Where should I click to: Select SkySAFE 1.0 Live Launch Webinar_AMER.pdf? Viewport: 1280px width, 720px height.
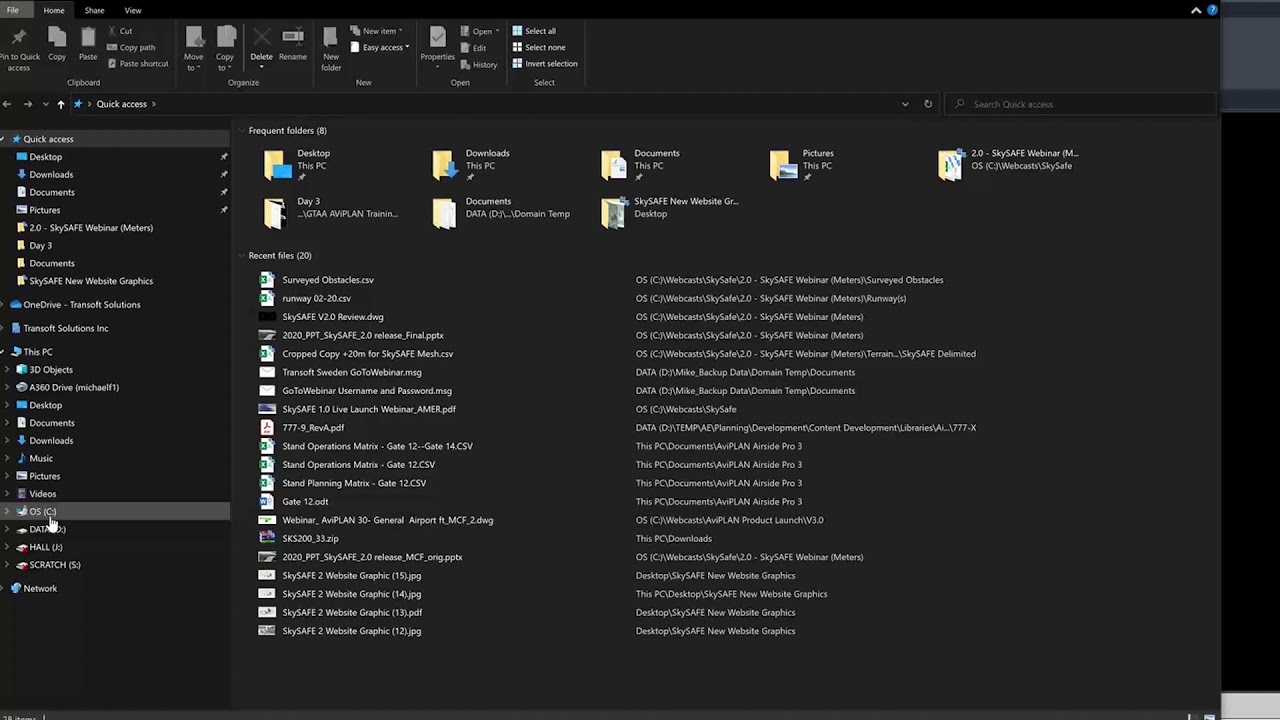(x=369, y=409)
